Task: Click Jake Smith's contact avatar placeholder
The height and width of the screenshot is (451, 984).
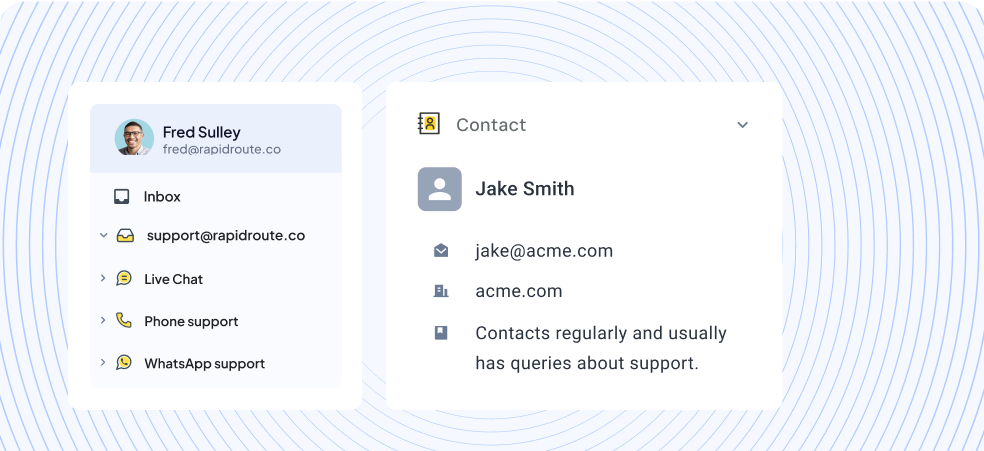Action: [440, 189]
